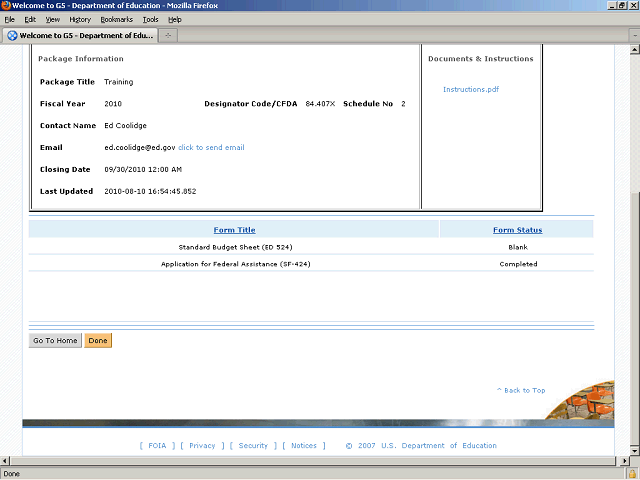The height and width of the screenshot is (480, 640).
Task: Click the 'Blank' form status cell
Action: tap(518, 247)
